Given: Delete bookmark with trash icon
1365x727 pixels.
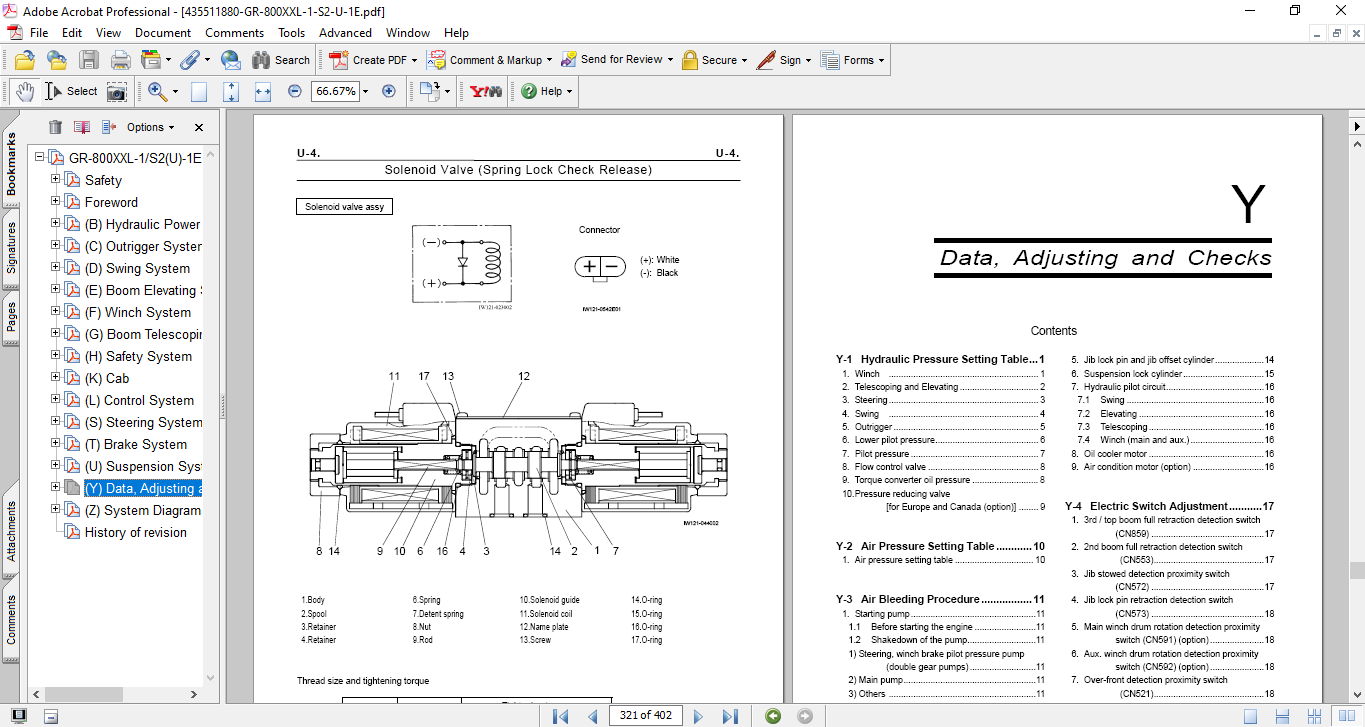Looking at the screenshot, I should tap(55, 127).
